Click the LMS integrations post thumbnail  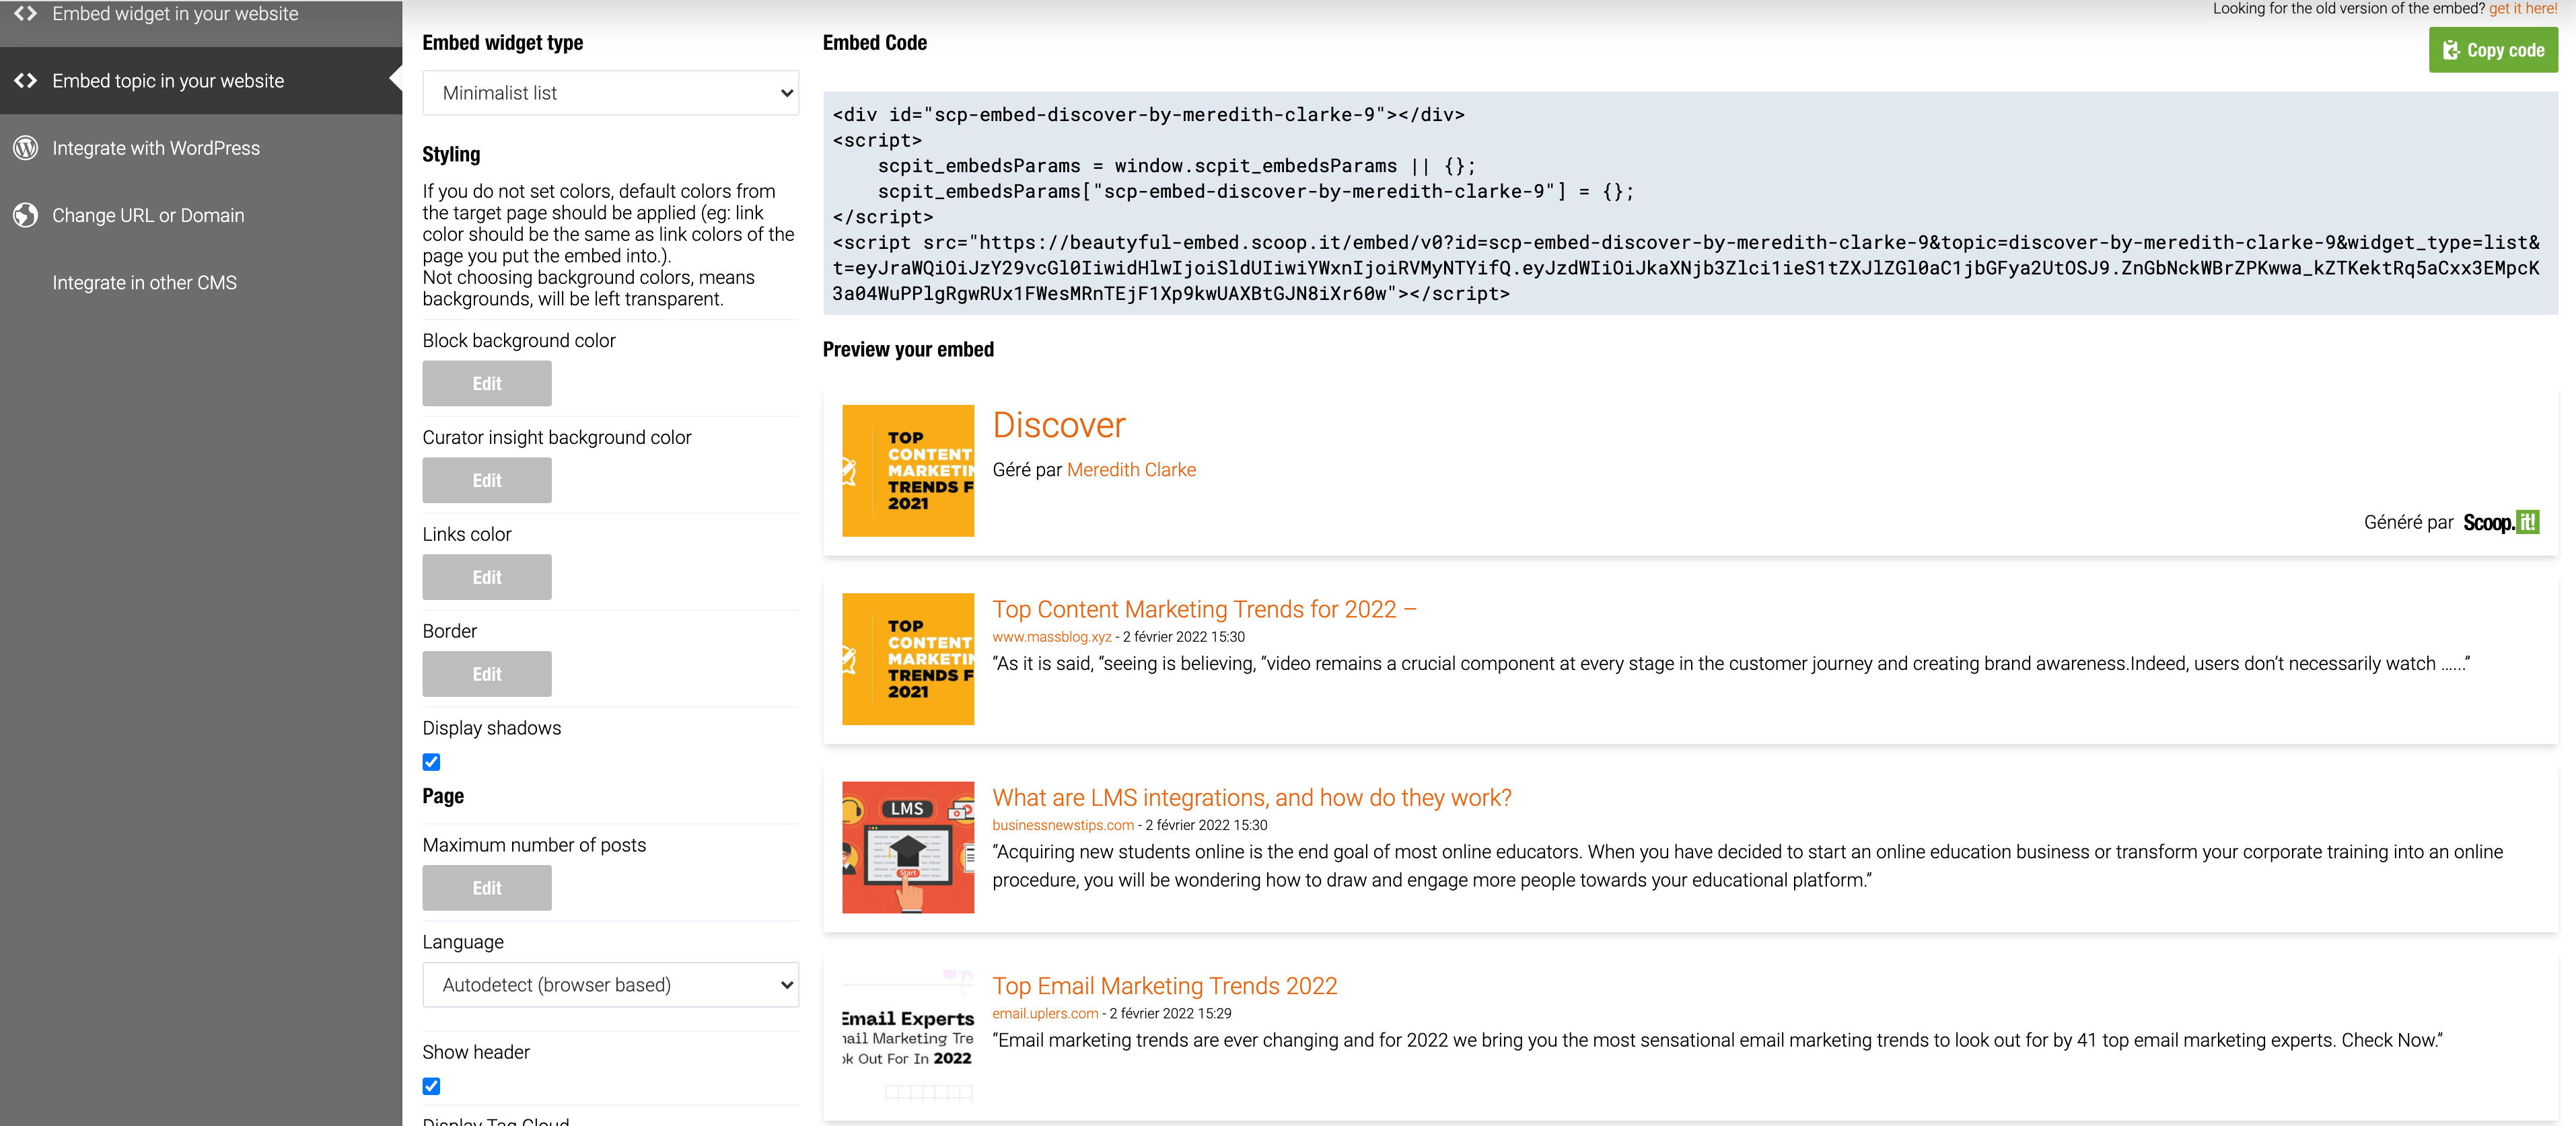pyautogui.click(x=908, y=848)
